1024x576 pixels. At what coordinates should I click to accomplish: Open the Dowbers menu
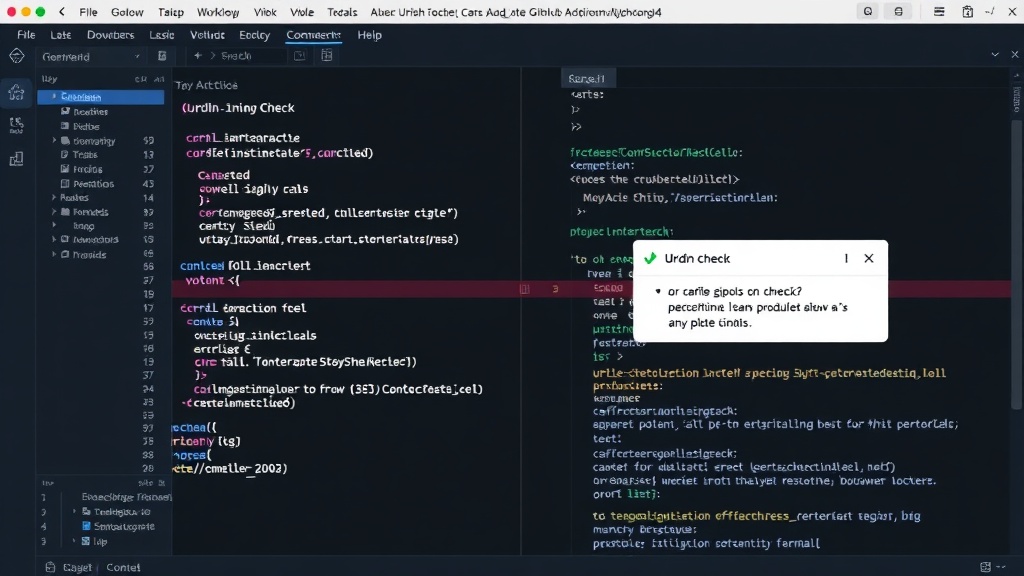[110, 35]
